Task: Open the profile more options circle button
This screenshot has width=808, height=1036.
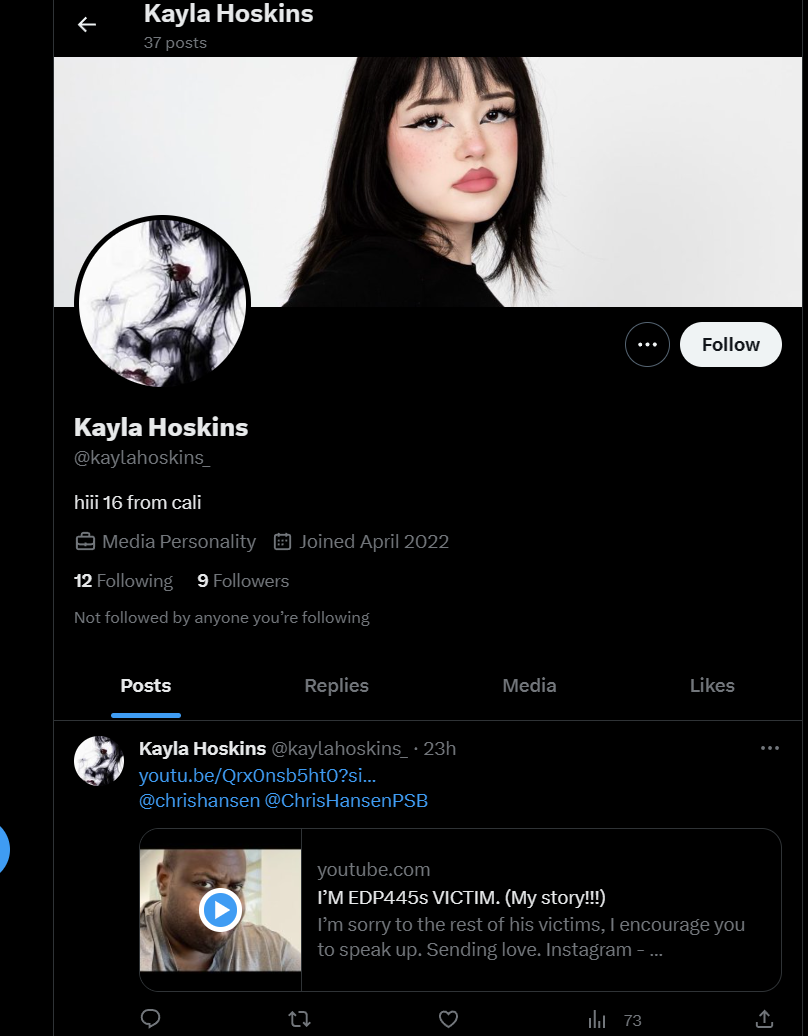Action: pyautogui.click(x=647, y=344)
